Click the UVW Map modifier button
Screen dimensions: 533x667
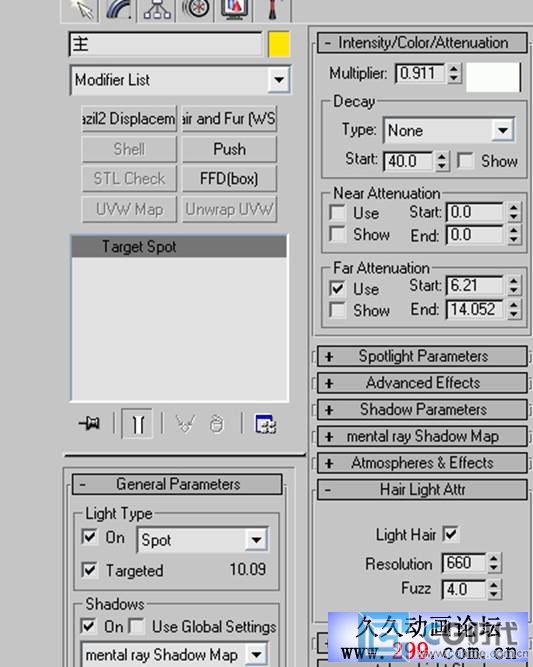(129, 209)
